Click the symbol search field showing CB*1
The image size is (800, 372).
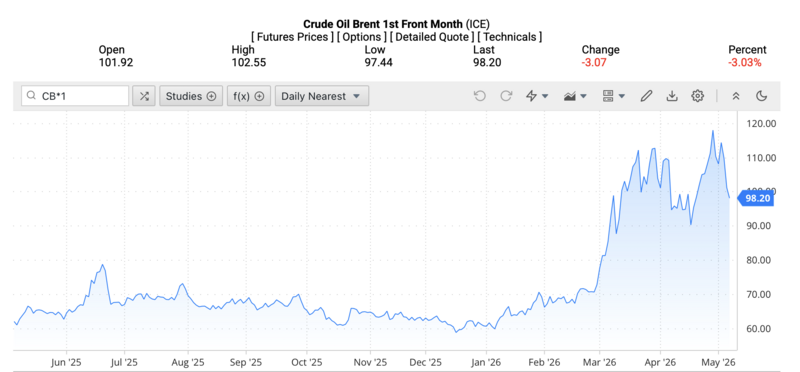coord(75,96)
